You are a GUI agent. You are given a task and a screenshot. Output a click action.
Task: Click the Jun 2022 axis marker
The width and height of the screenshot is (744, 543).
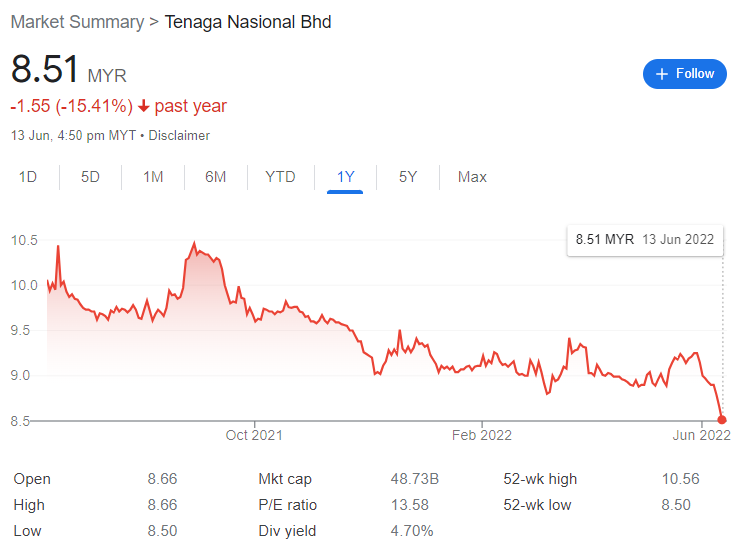click(701, 435)
